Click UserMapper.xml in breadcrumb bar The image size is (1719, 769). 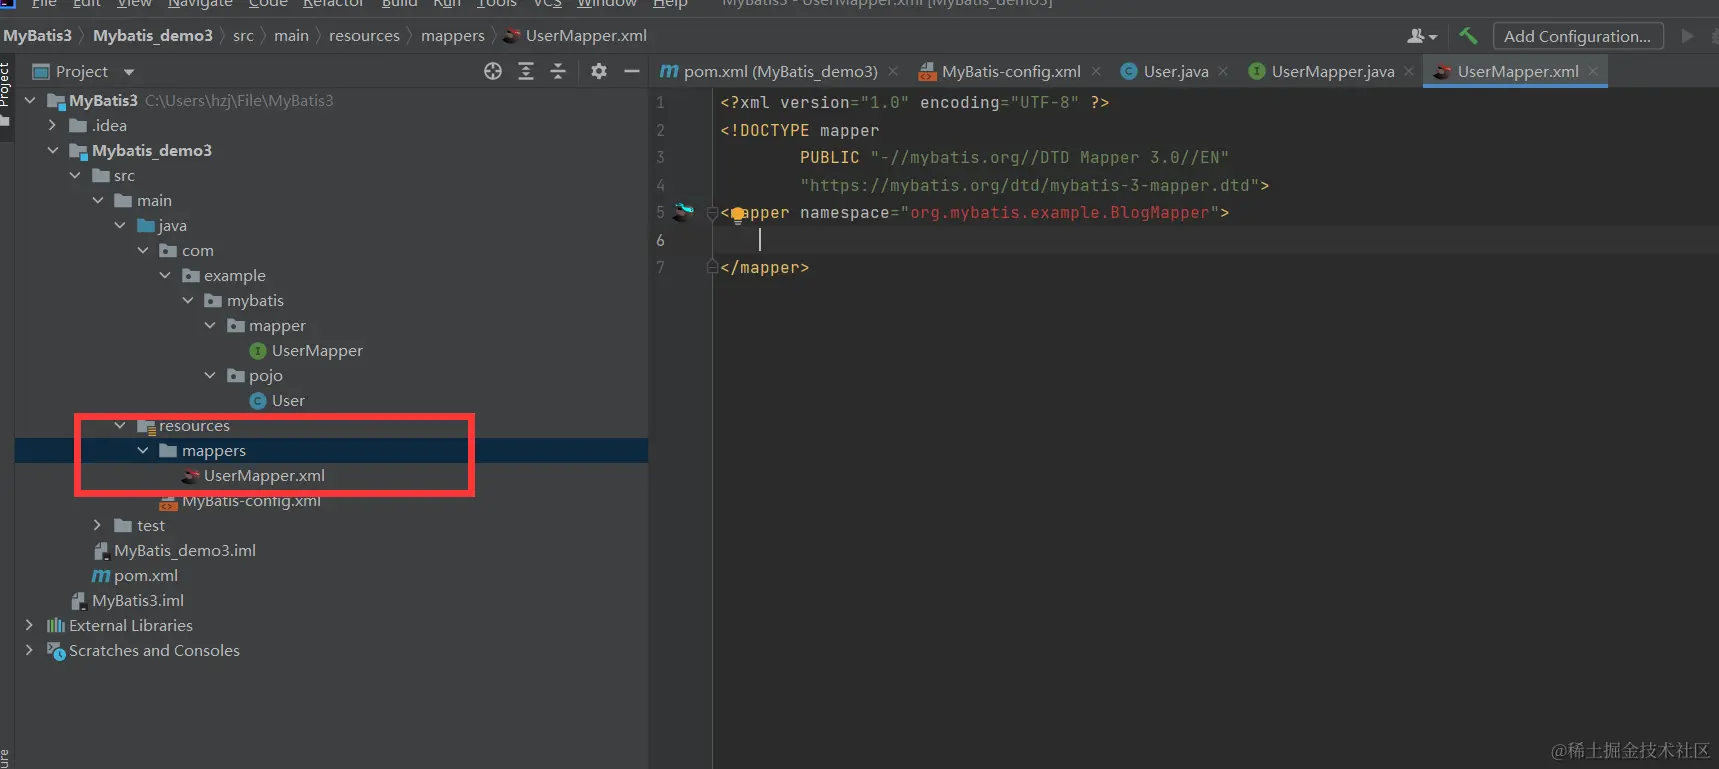point(575,35)
